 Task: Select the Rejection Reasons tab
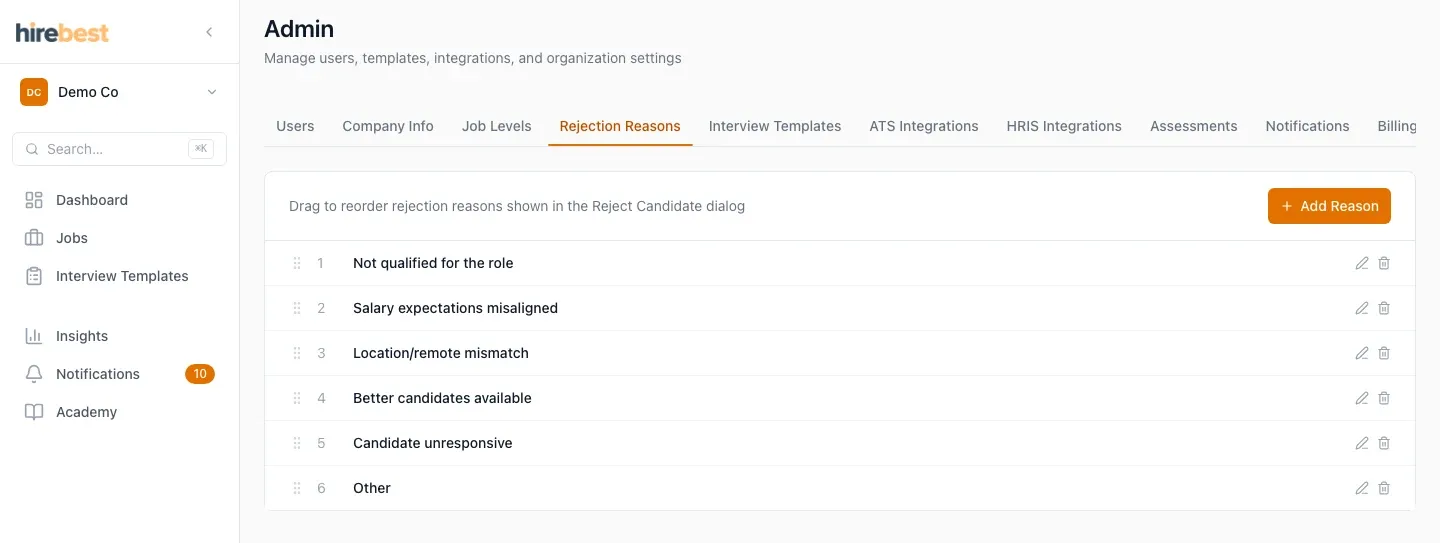(x=620, y=126)
